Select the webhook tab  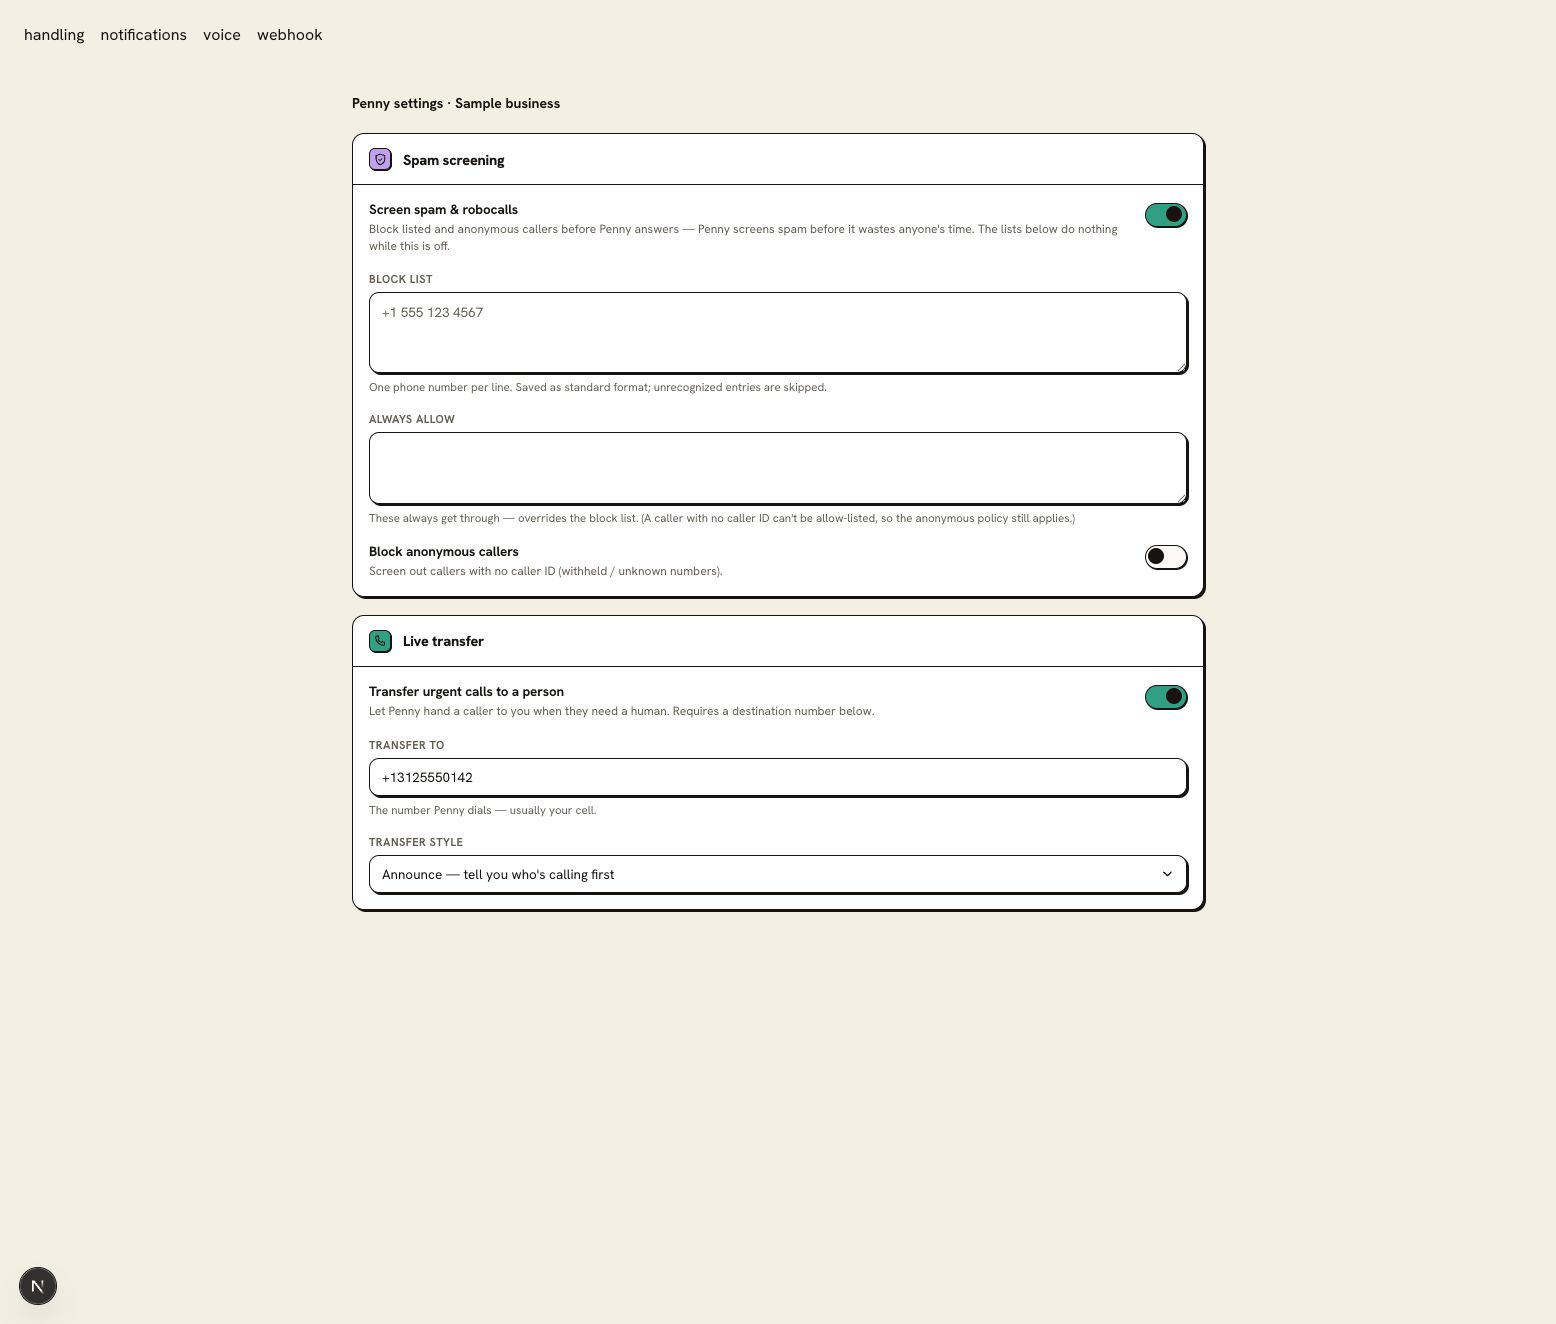pos(290,35)
